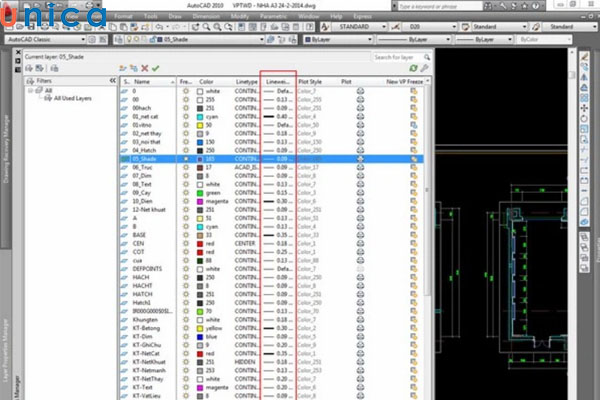Click the New Property Filter icon
Screen dimensions: 600x400
click(x=29, y=69)
